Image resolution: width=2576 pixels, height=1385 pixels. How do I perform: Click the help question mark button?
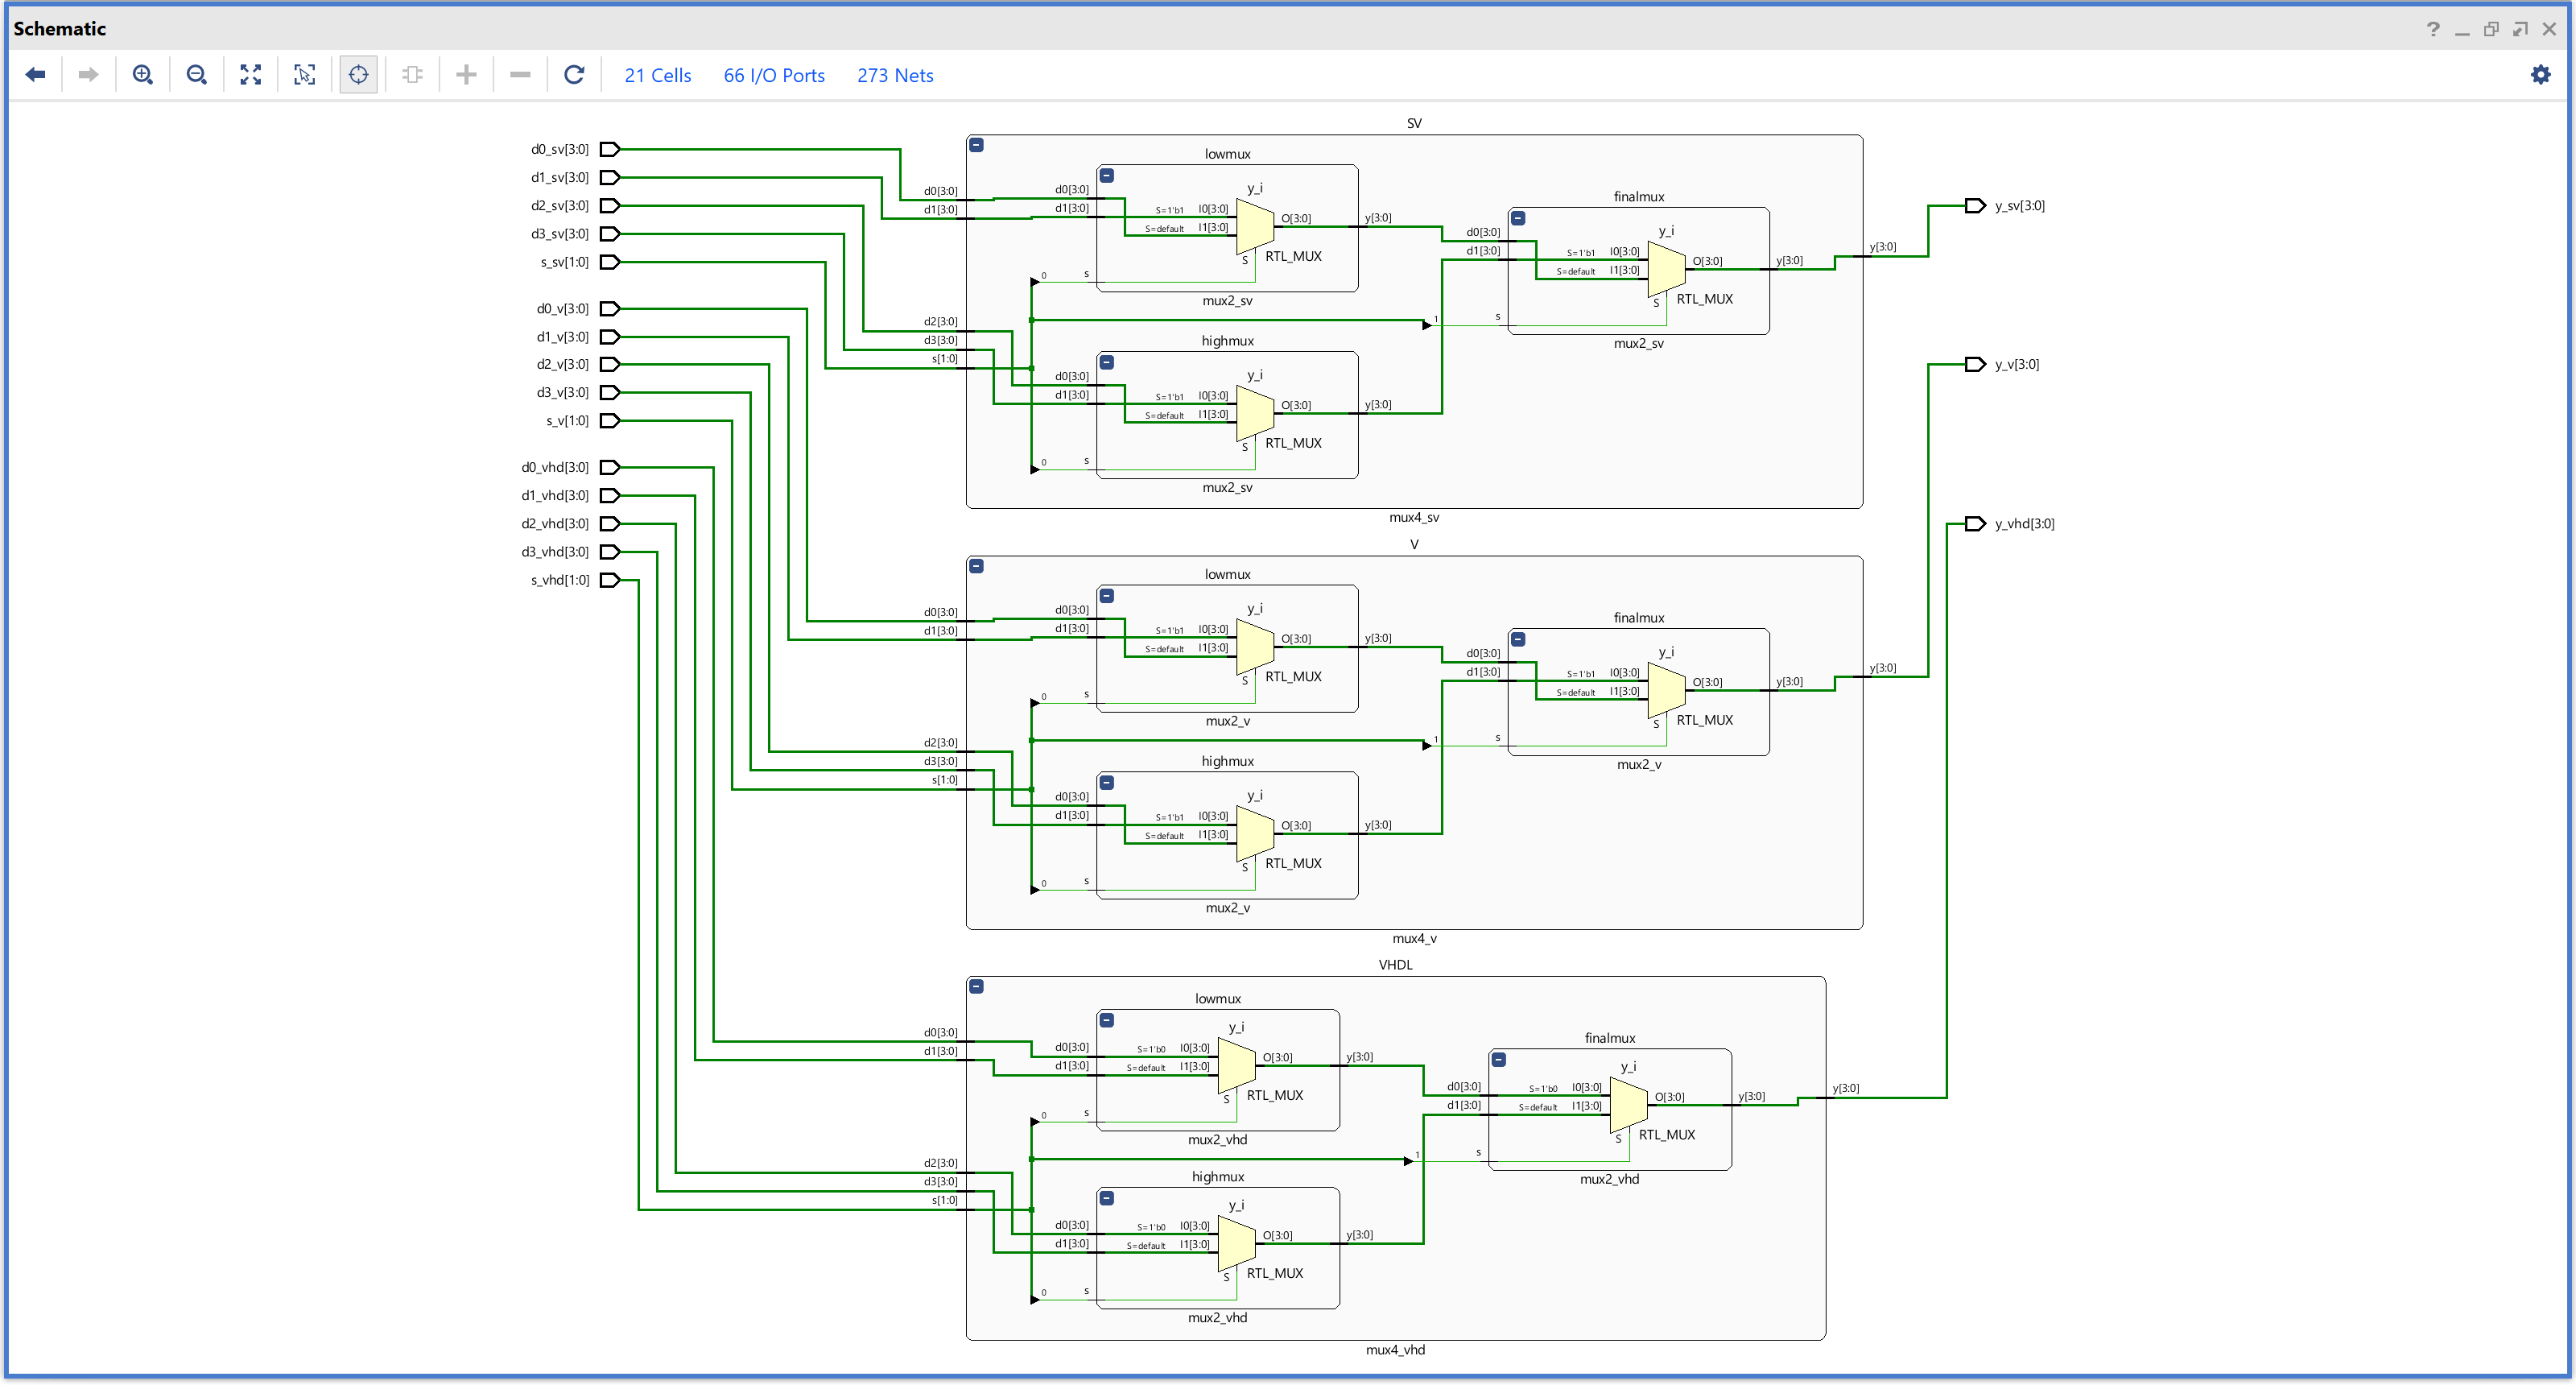coord(2433,29)
